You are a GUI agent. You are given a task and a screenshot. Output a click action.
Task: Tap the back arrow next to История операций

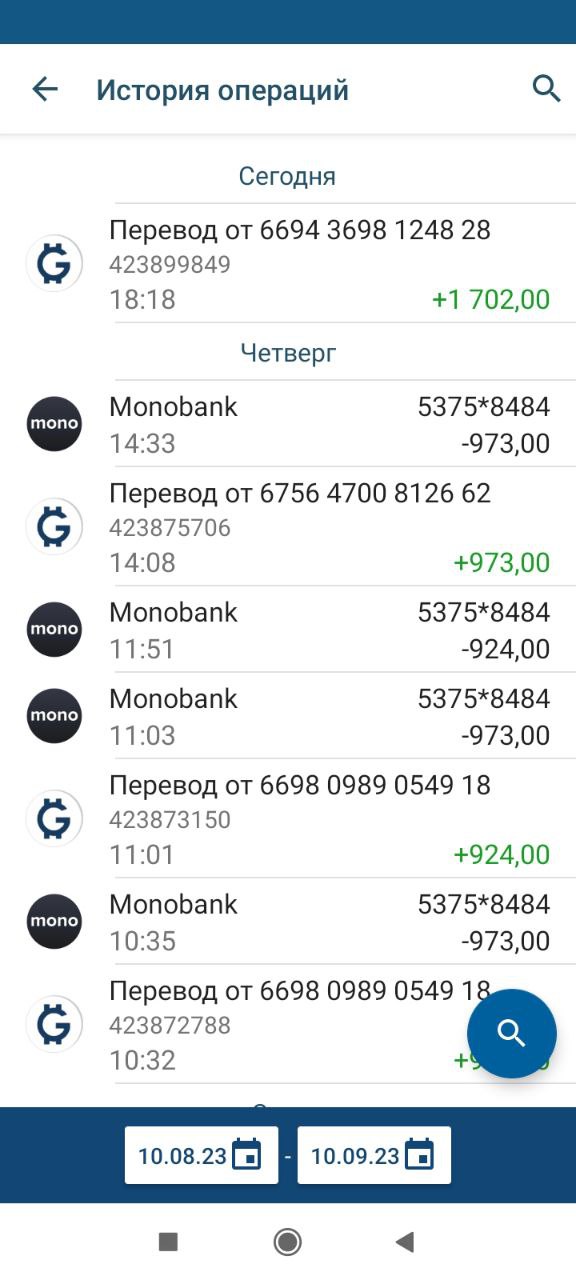pos(45,89)
